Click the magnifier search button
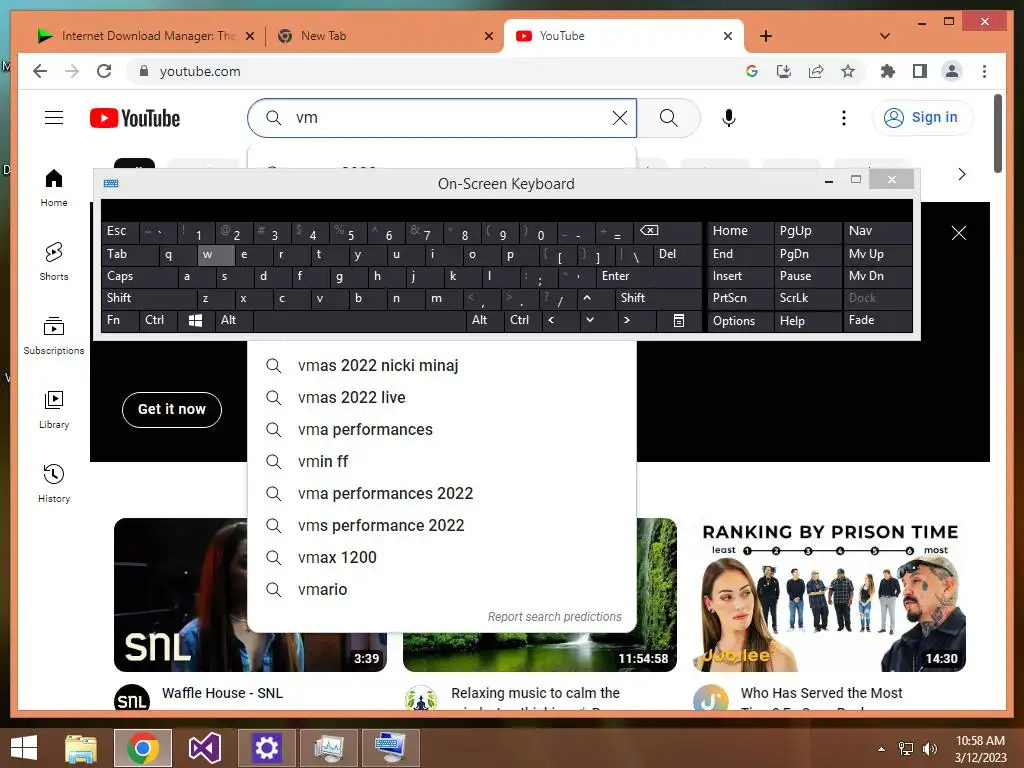The height and width of the screenshot is (768, 1024). pyautogui.click(x=668, y=118)
